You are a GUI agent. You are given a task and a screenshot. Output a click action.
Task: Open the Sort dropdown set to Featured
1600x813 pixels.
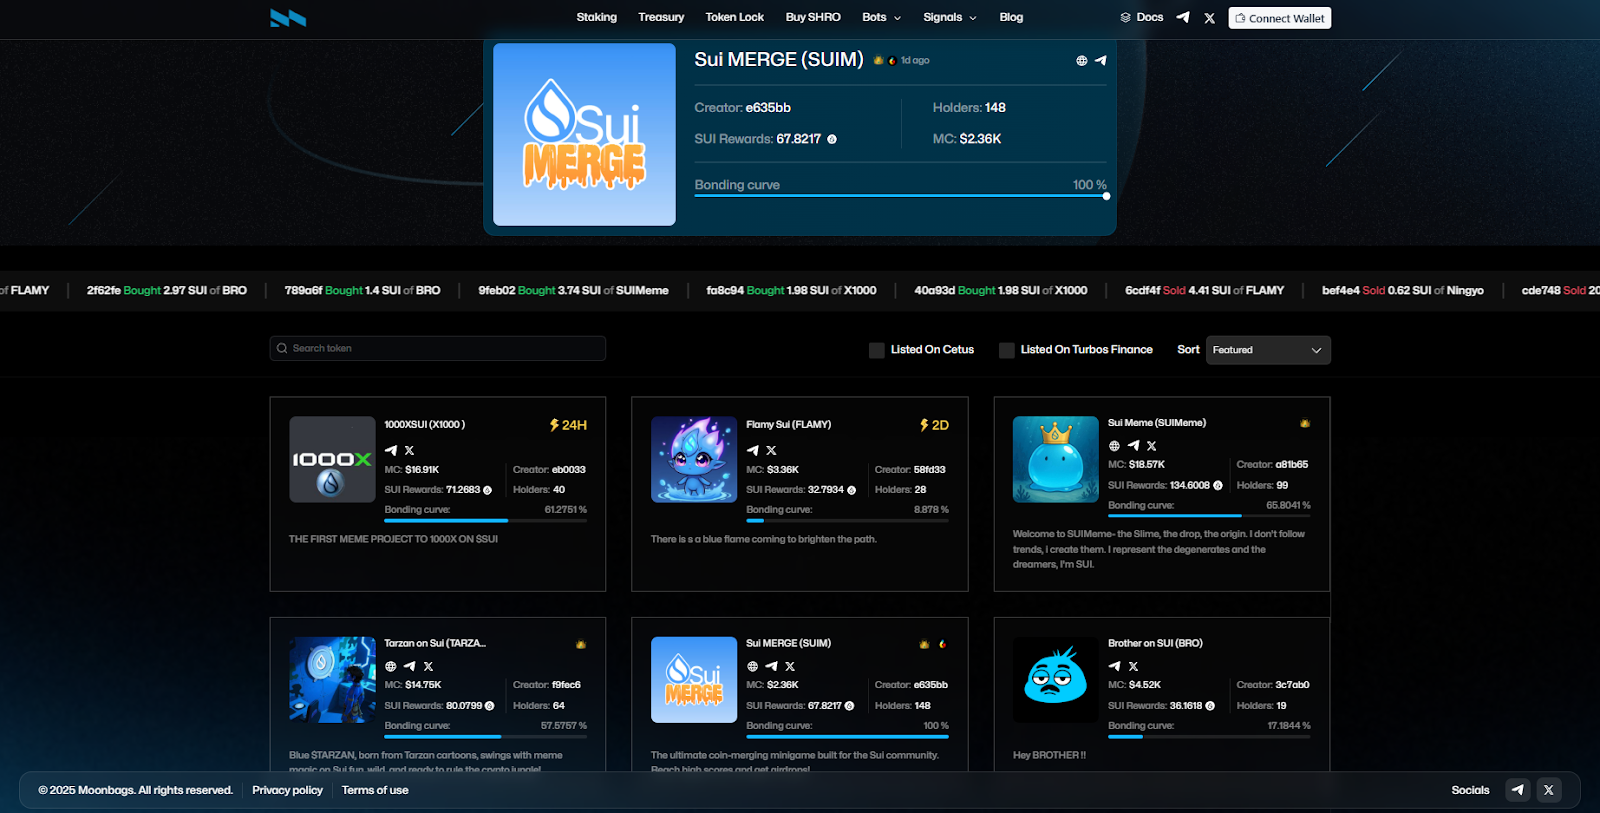[1268, 350]
